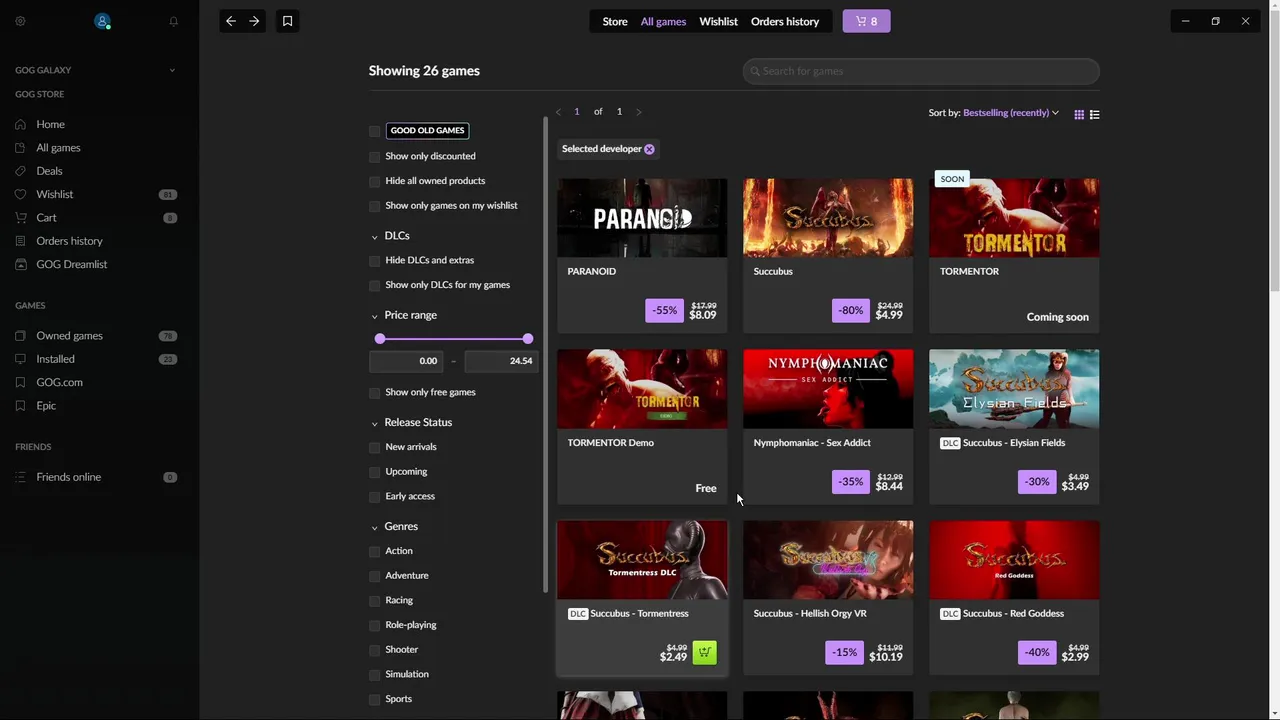Open the notifications bell
The height and width of the screenshot is (720, 1280).
pos(173,21)
